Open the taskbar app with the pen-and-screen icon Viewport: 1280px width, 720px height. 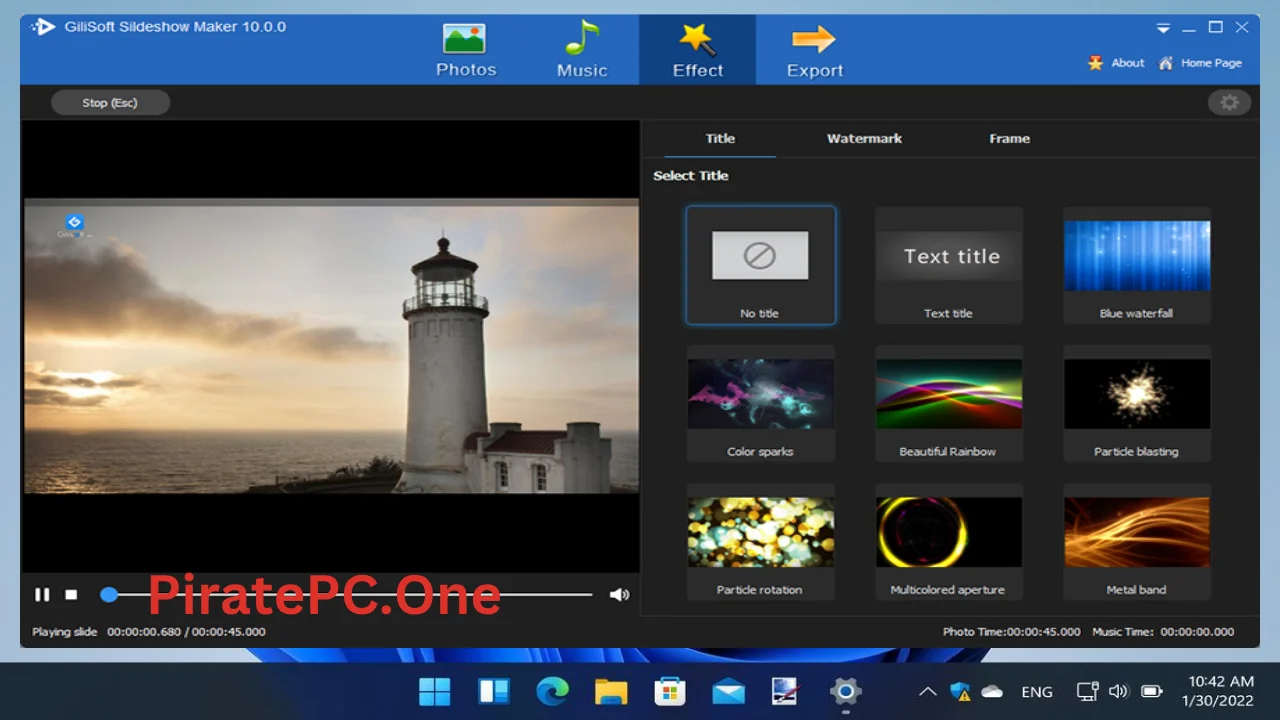[x=786, y=691]
